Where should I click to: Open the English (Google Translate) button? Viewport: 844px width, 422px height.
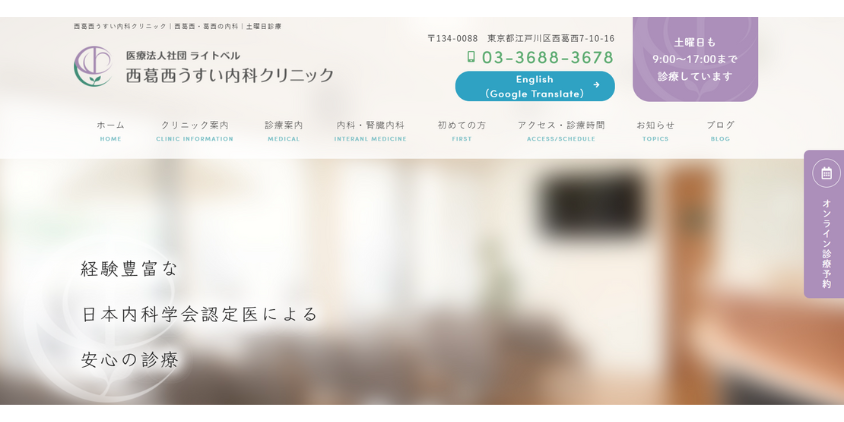pos(534,86)
